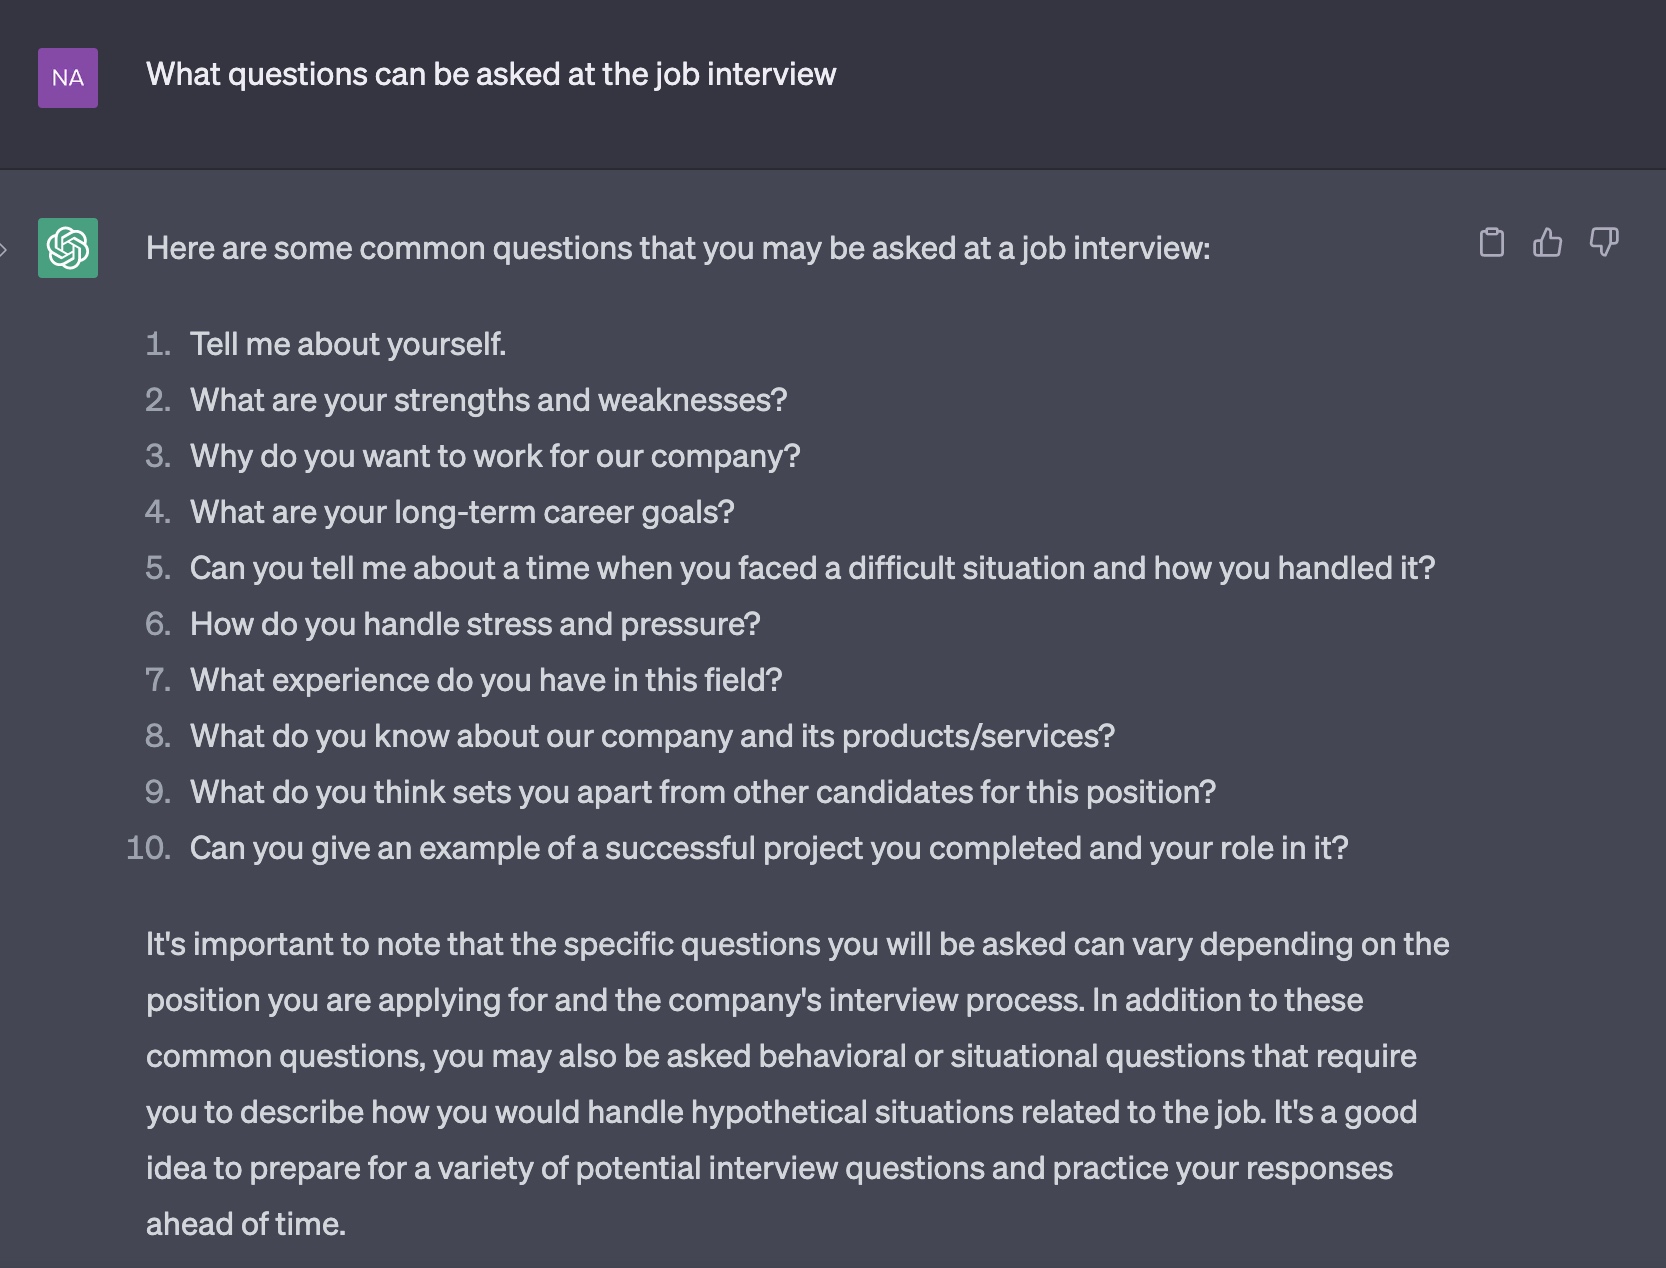Click the user prompt about job interview
Screen dimensions: 1666x1268
point(491,74)
